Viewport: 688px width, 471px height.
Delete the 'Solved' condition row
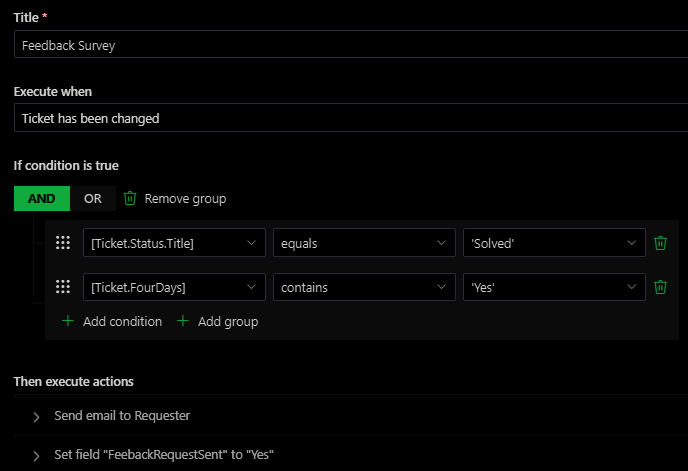click(x=660, y=243)
